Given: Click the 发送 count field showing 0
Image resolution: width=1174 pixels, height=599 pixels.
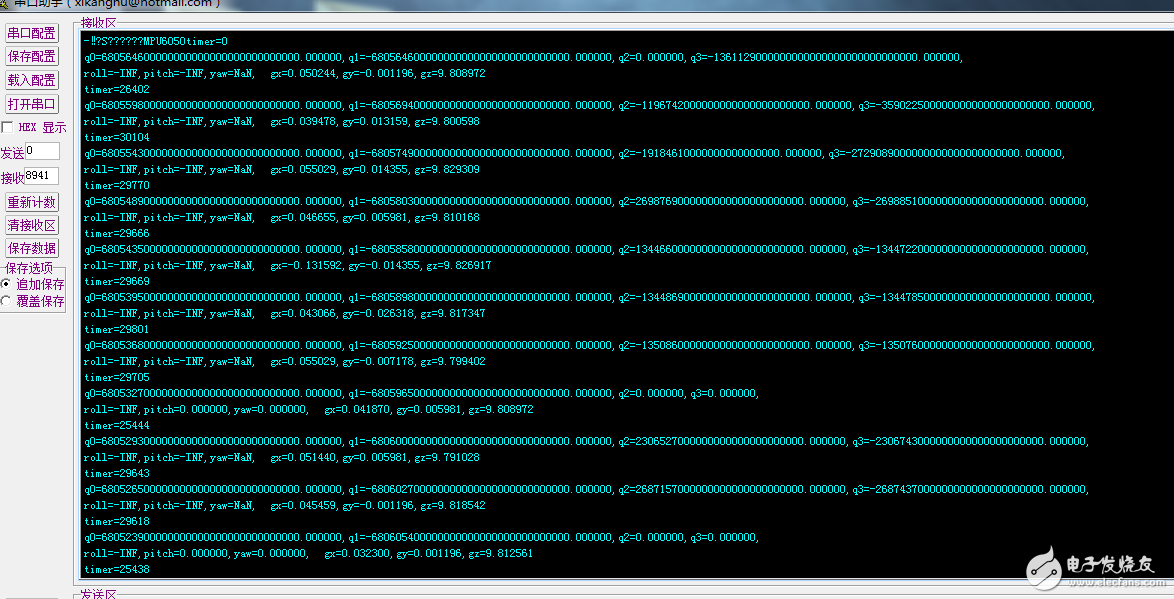Looking at the screenshot, I should click(x=42, y=151).
